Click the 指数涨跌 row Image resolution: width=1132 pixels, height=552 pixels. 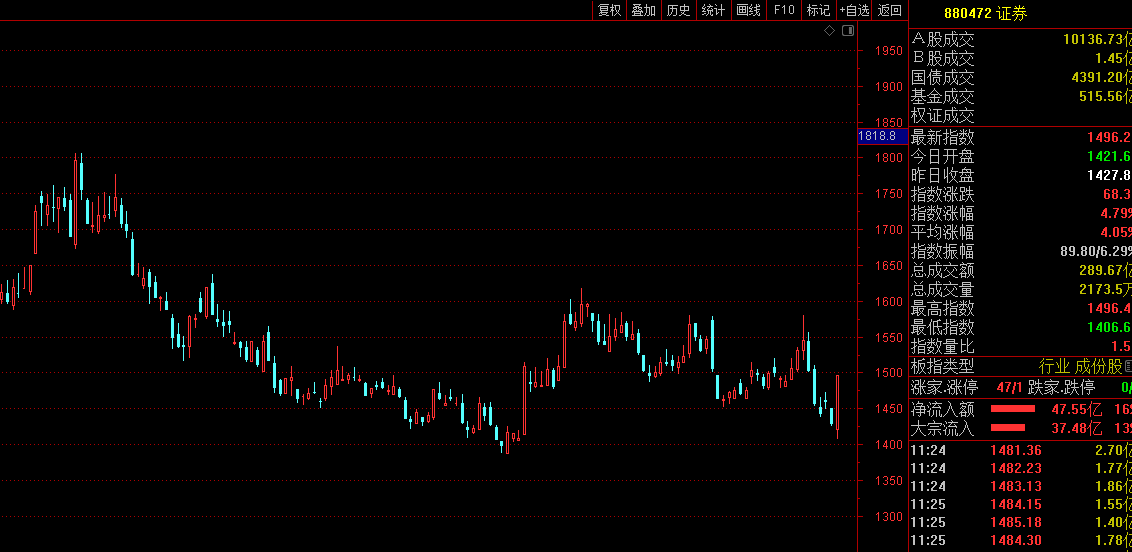(1021, 194)
